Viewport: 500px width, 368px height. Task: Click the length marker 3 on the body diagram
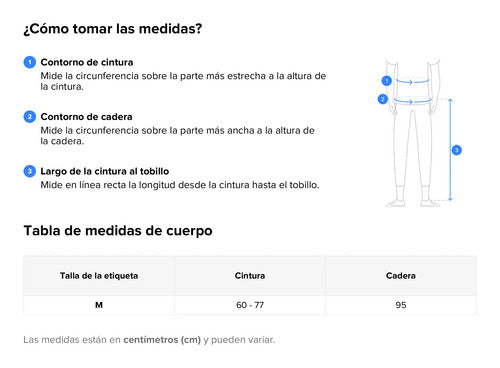pos(457,150)
